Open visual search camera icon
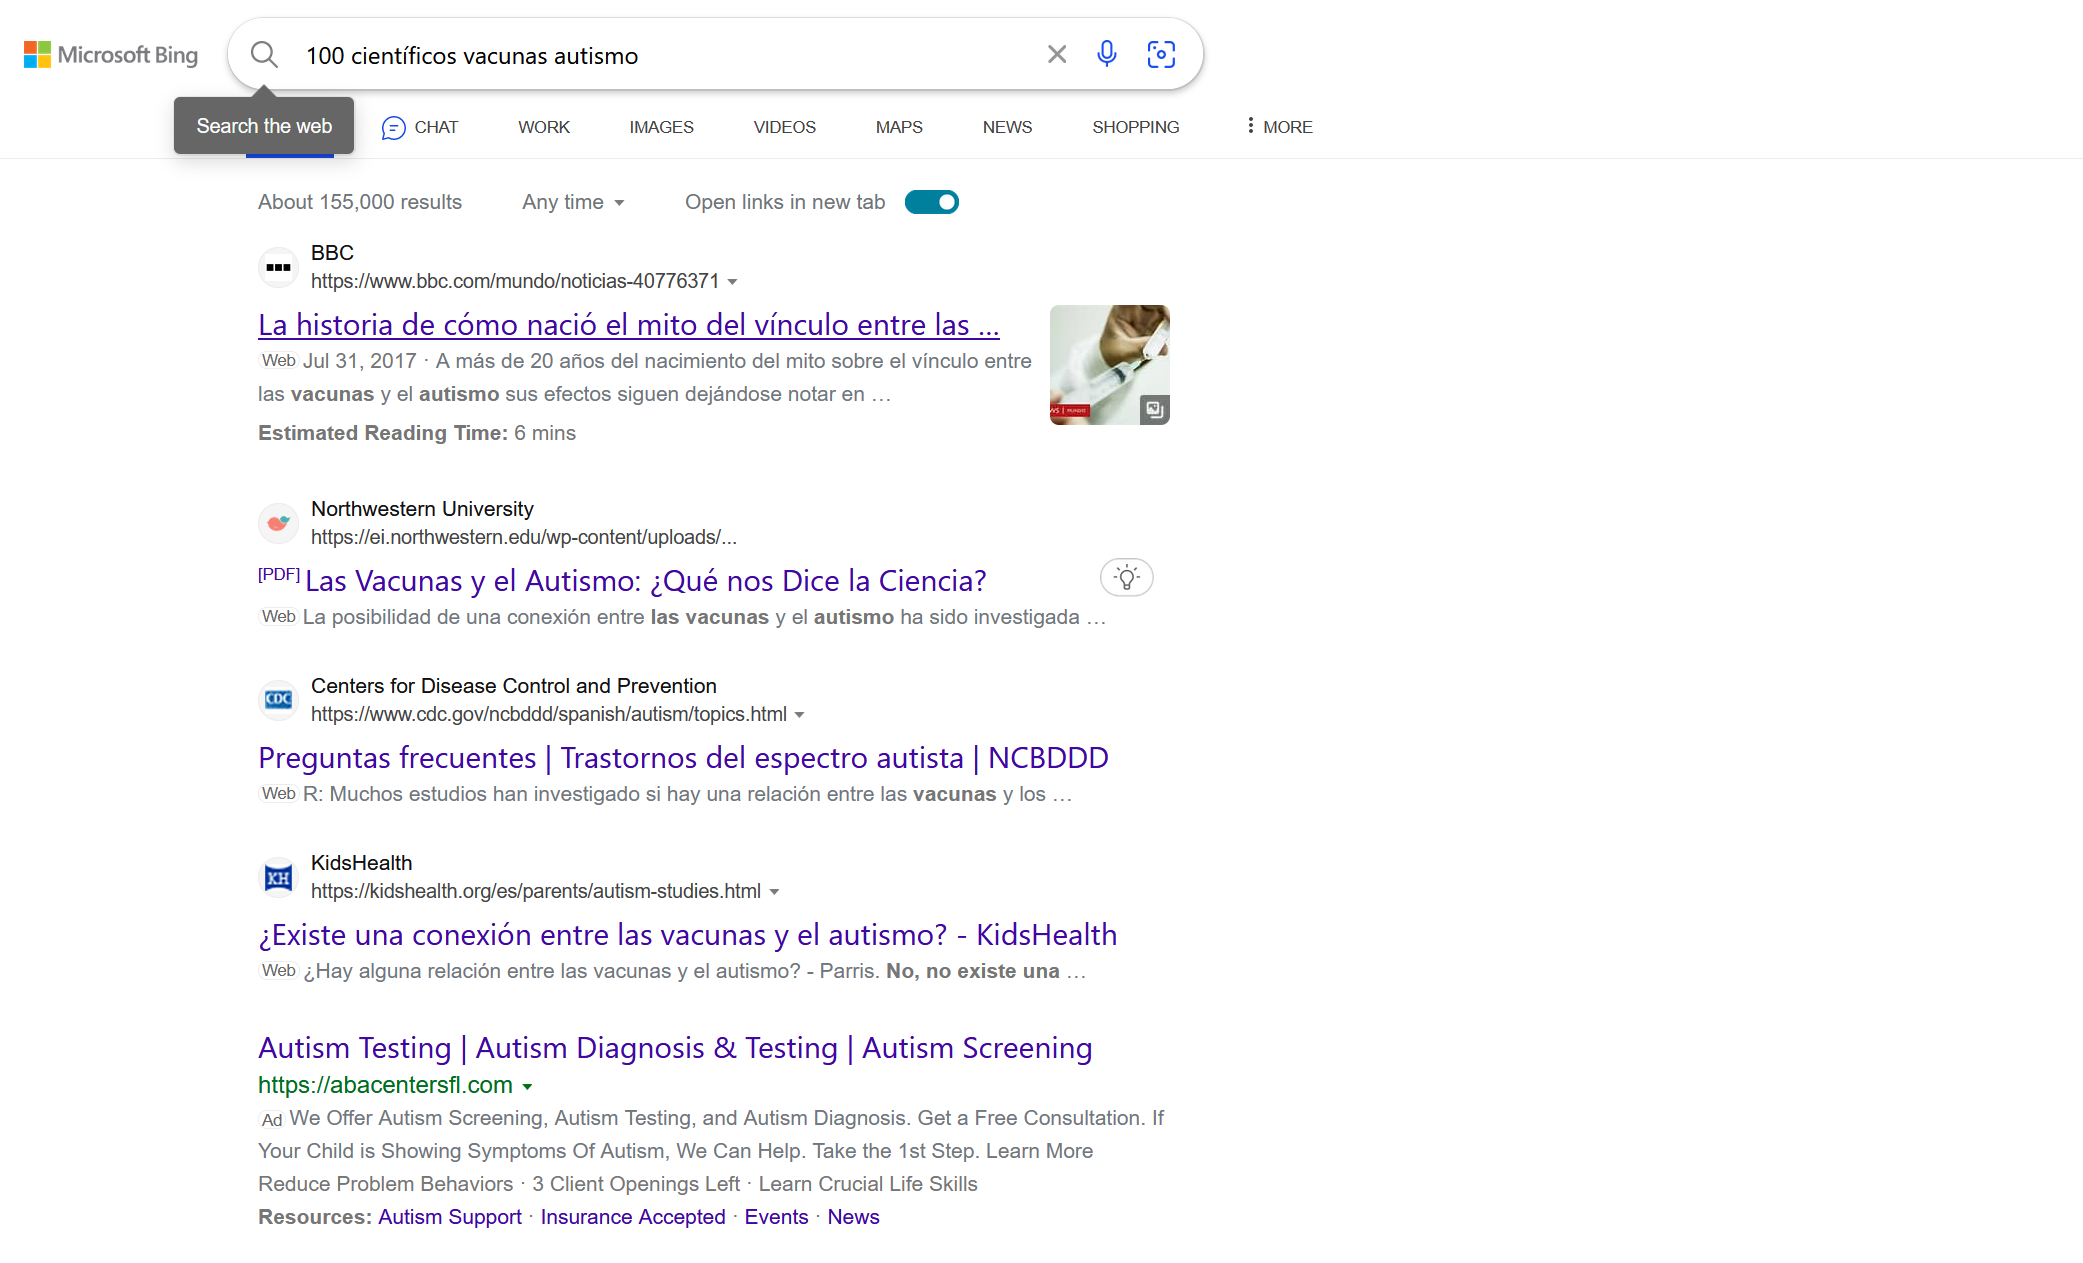Viewport: 2083px width, 1263px height. point(1161,54)
